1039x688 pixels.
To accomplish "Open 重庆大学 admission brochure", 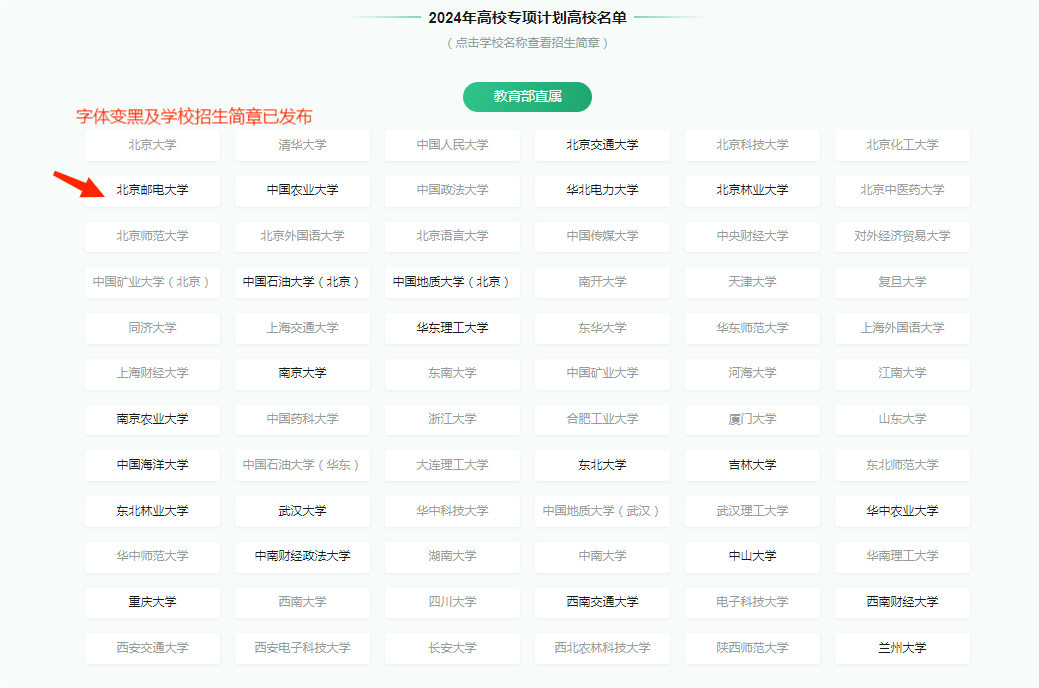I will [x=152, y=602].
